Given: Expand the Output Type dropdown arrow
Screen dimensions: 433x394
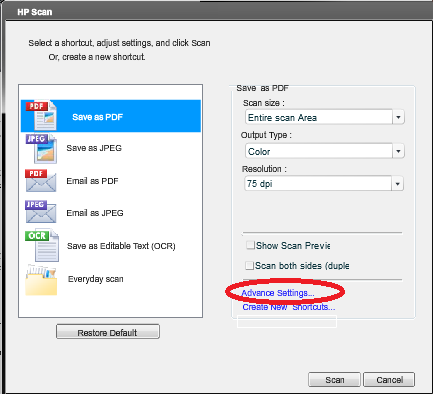Looking at the screenshot, I should coord(398,151).
